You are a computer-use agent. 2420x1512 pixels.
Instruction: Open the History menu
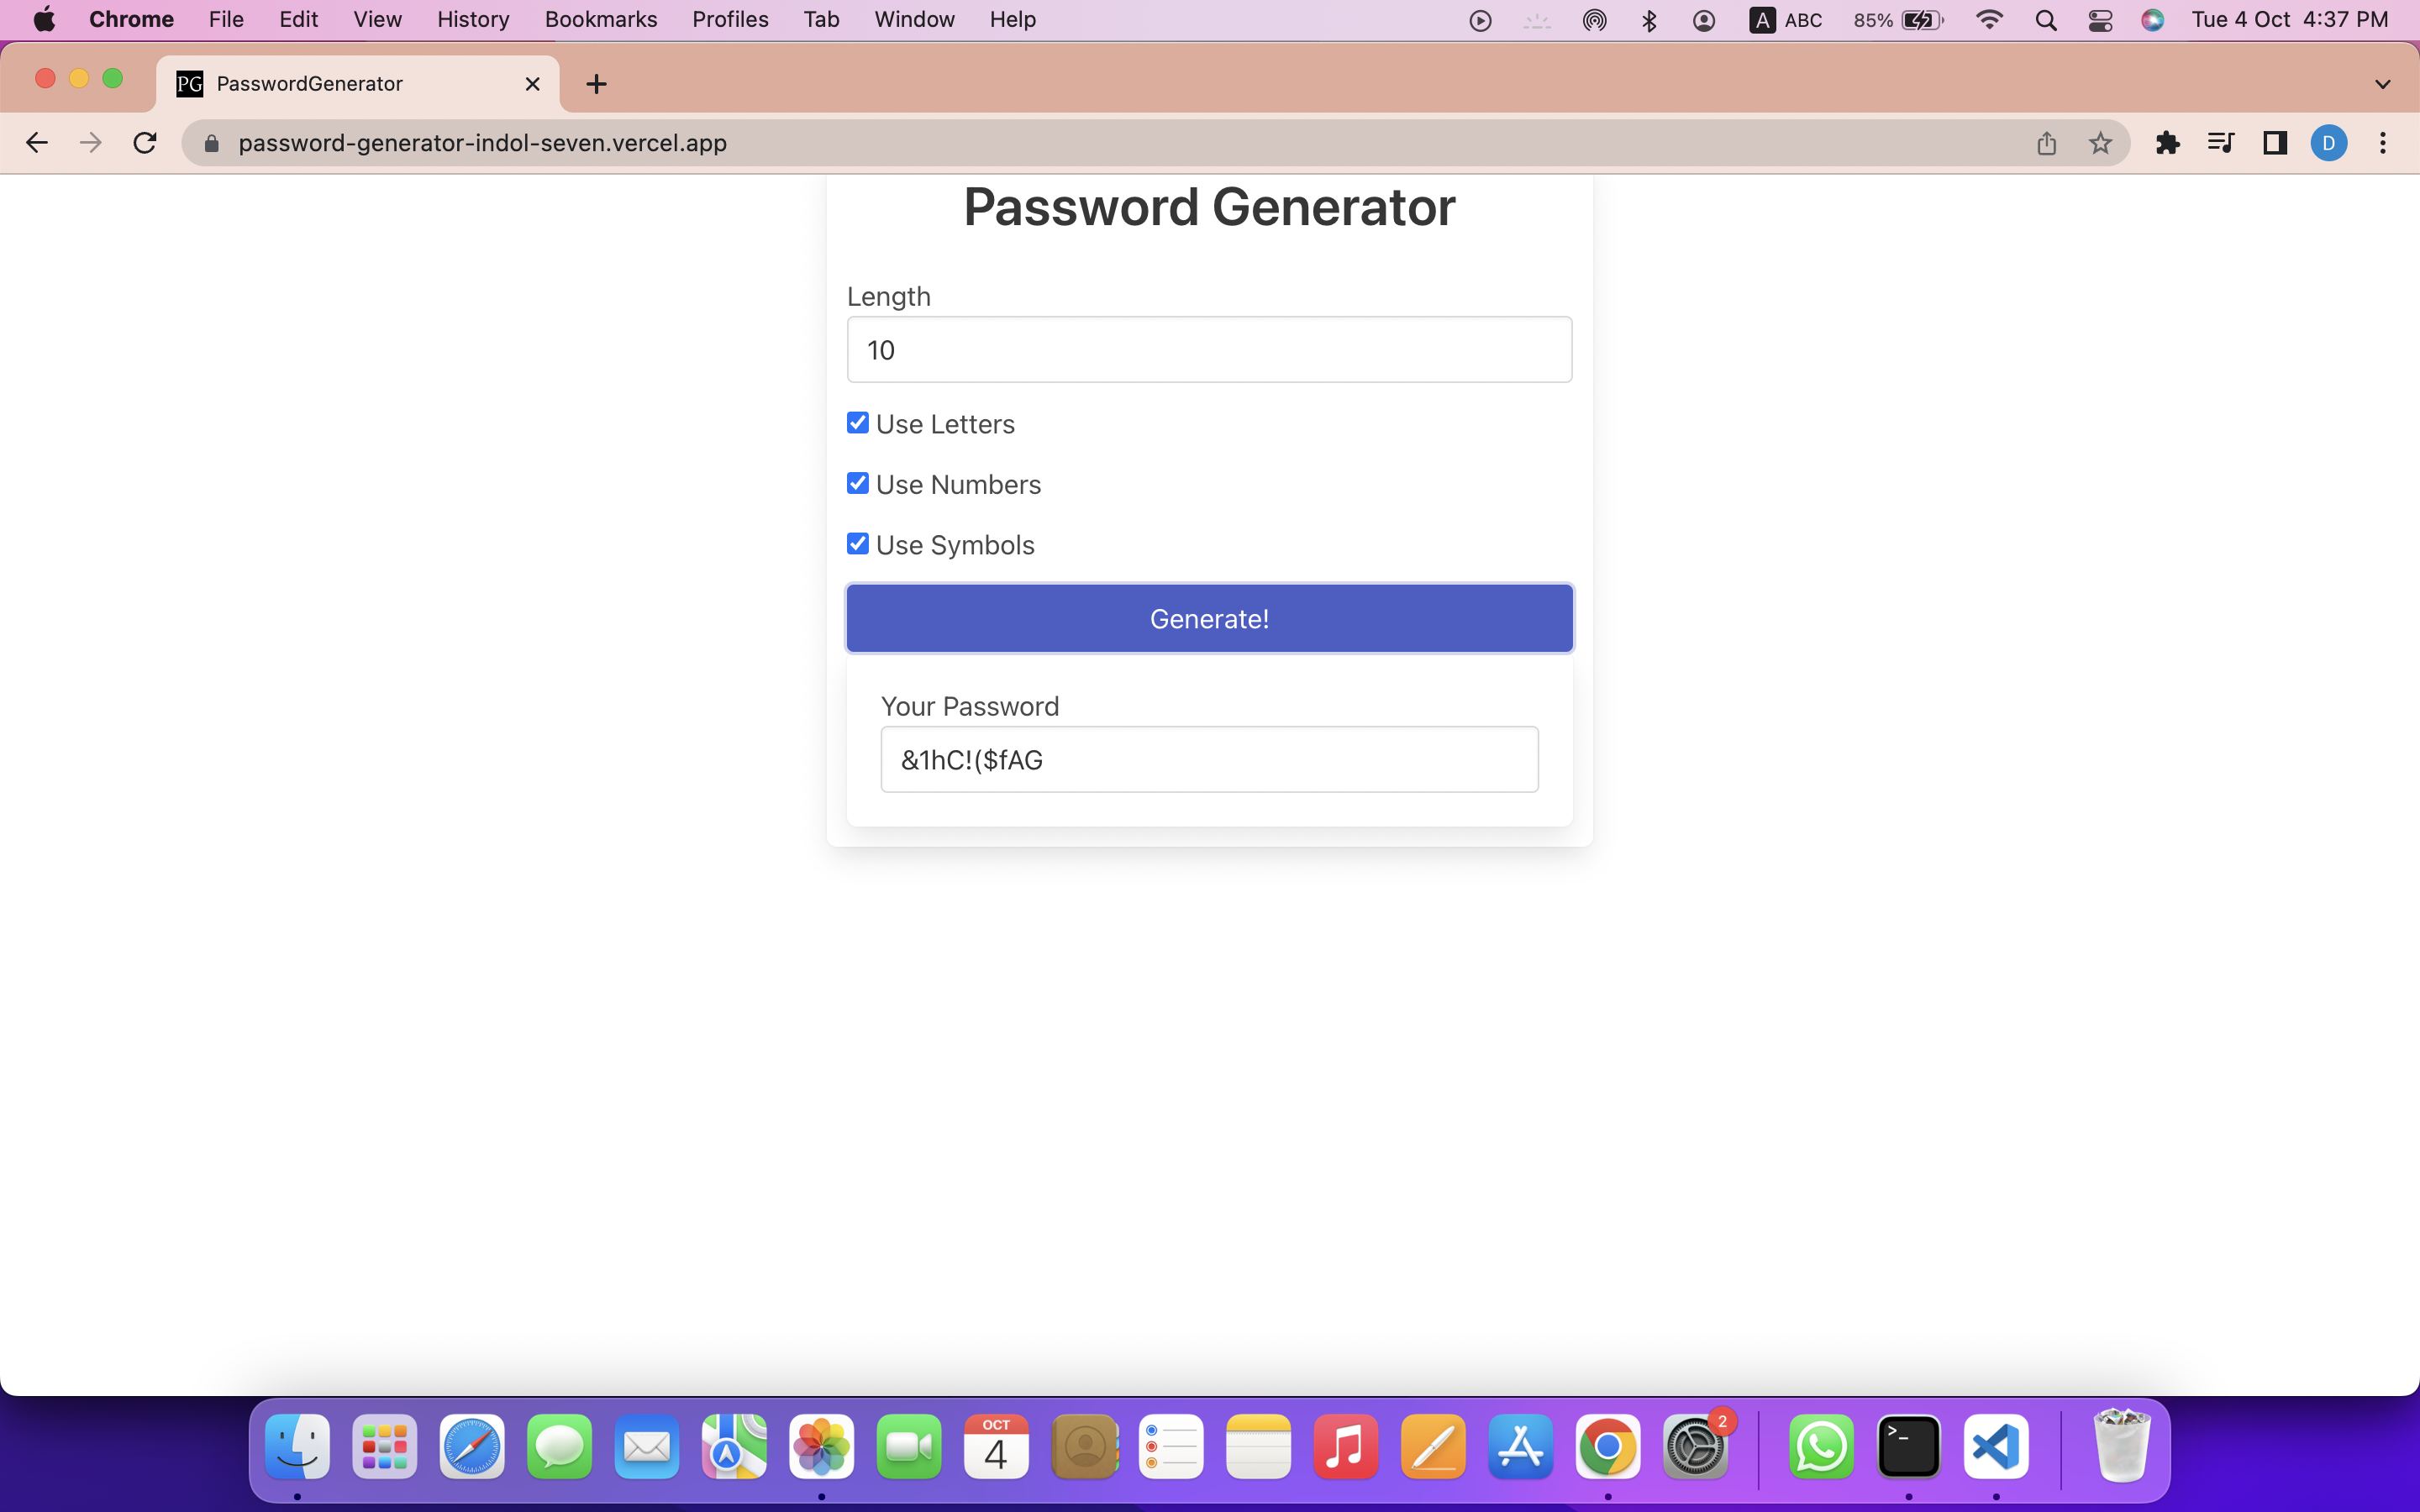pyautogui.click(x=473, y=20)
